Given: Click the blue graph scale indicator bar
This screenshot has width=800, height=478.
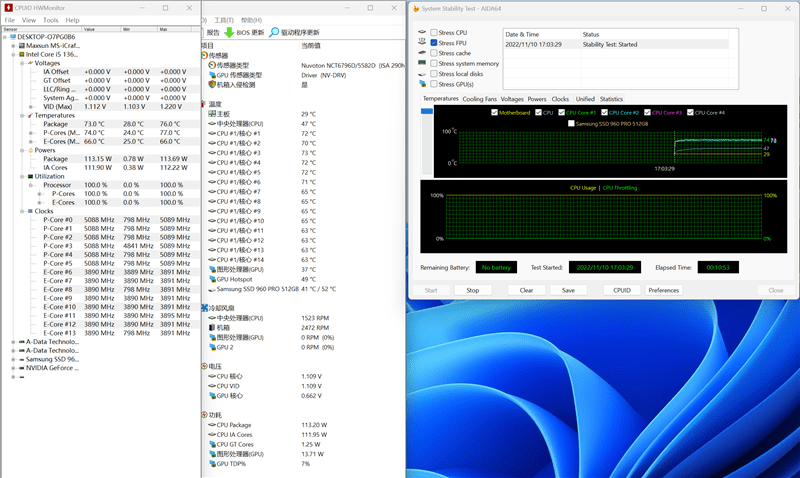Looking at the screenshot, I should coord(427,111).
